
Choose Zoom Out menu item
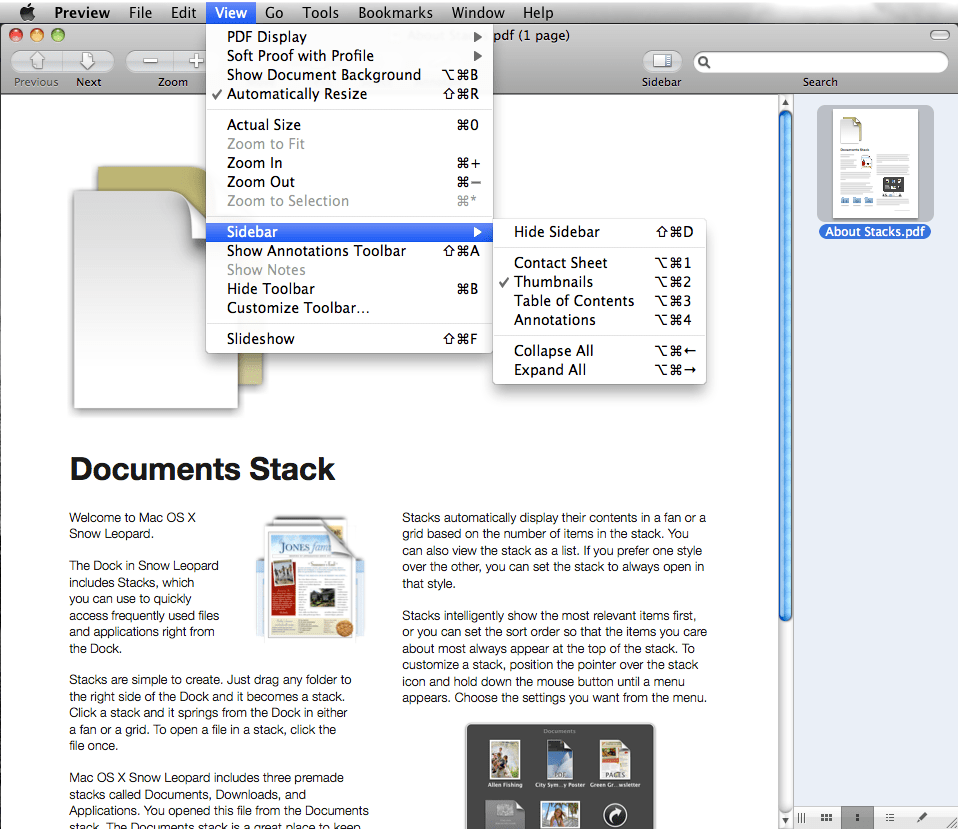(x=349, y=182)
